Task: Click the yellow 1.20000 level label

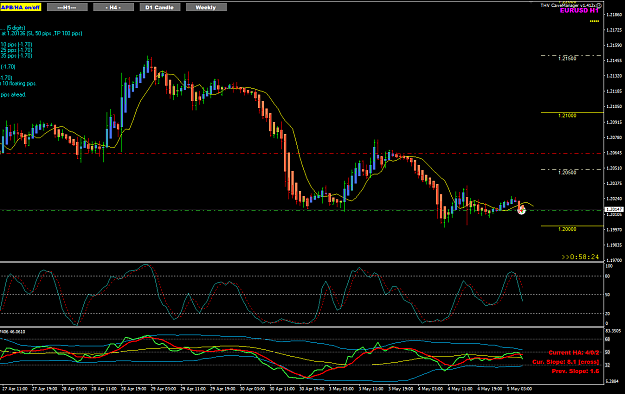Action: [x=567, y=229]
